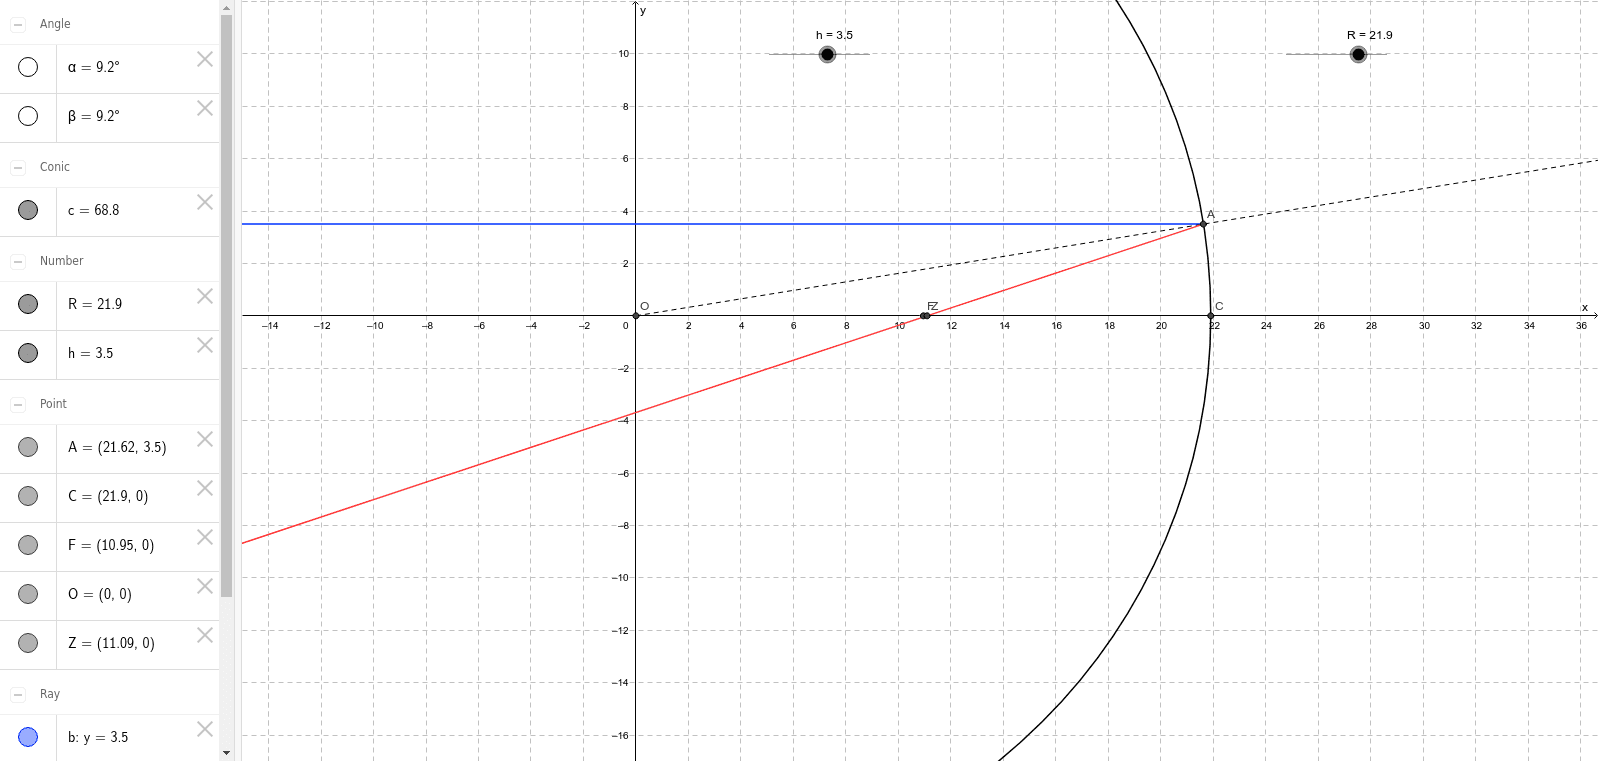
Task: Toggle visibility of number h = 3.5
Action: click(x=28, y=353)
